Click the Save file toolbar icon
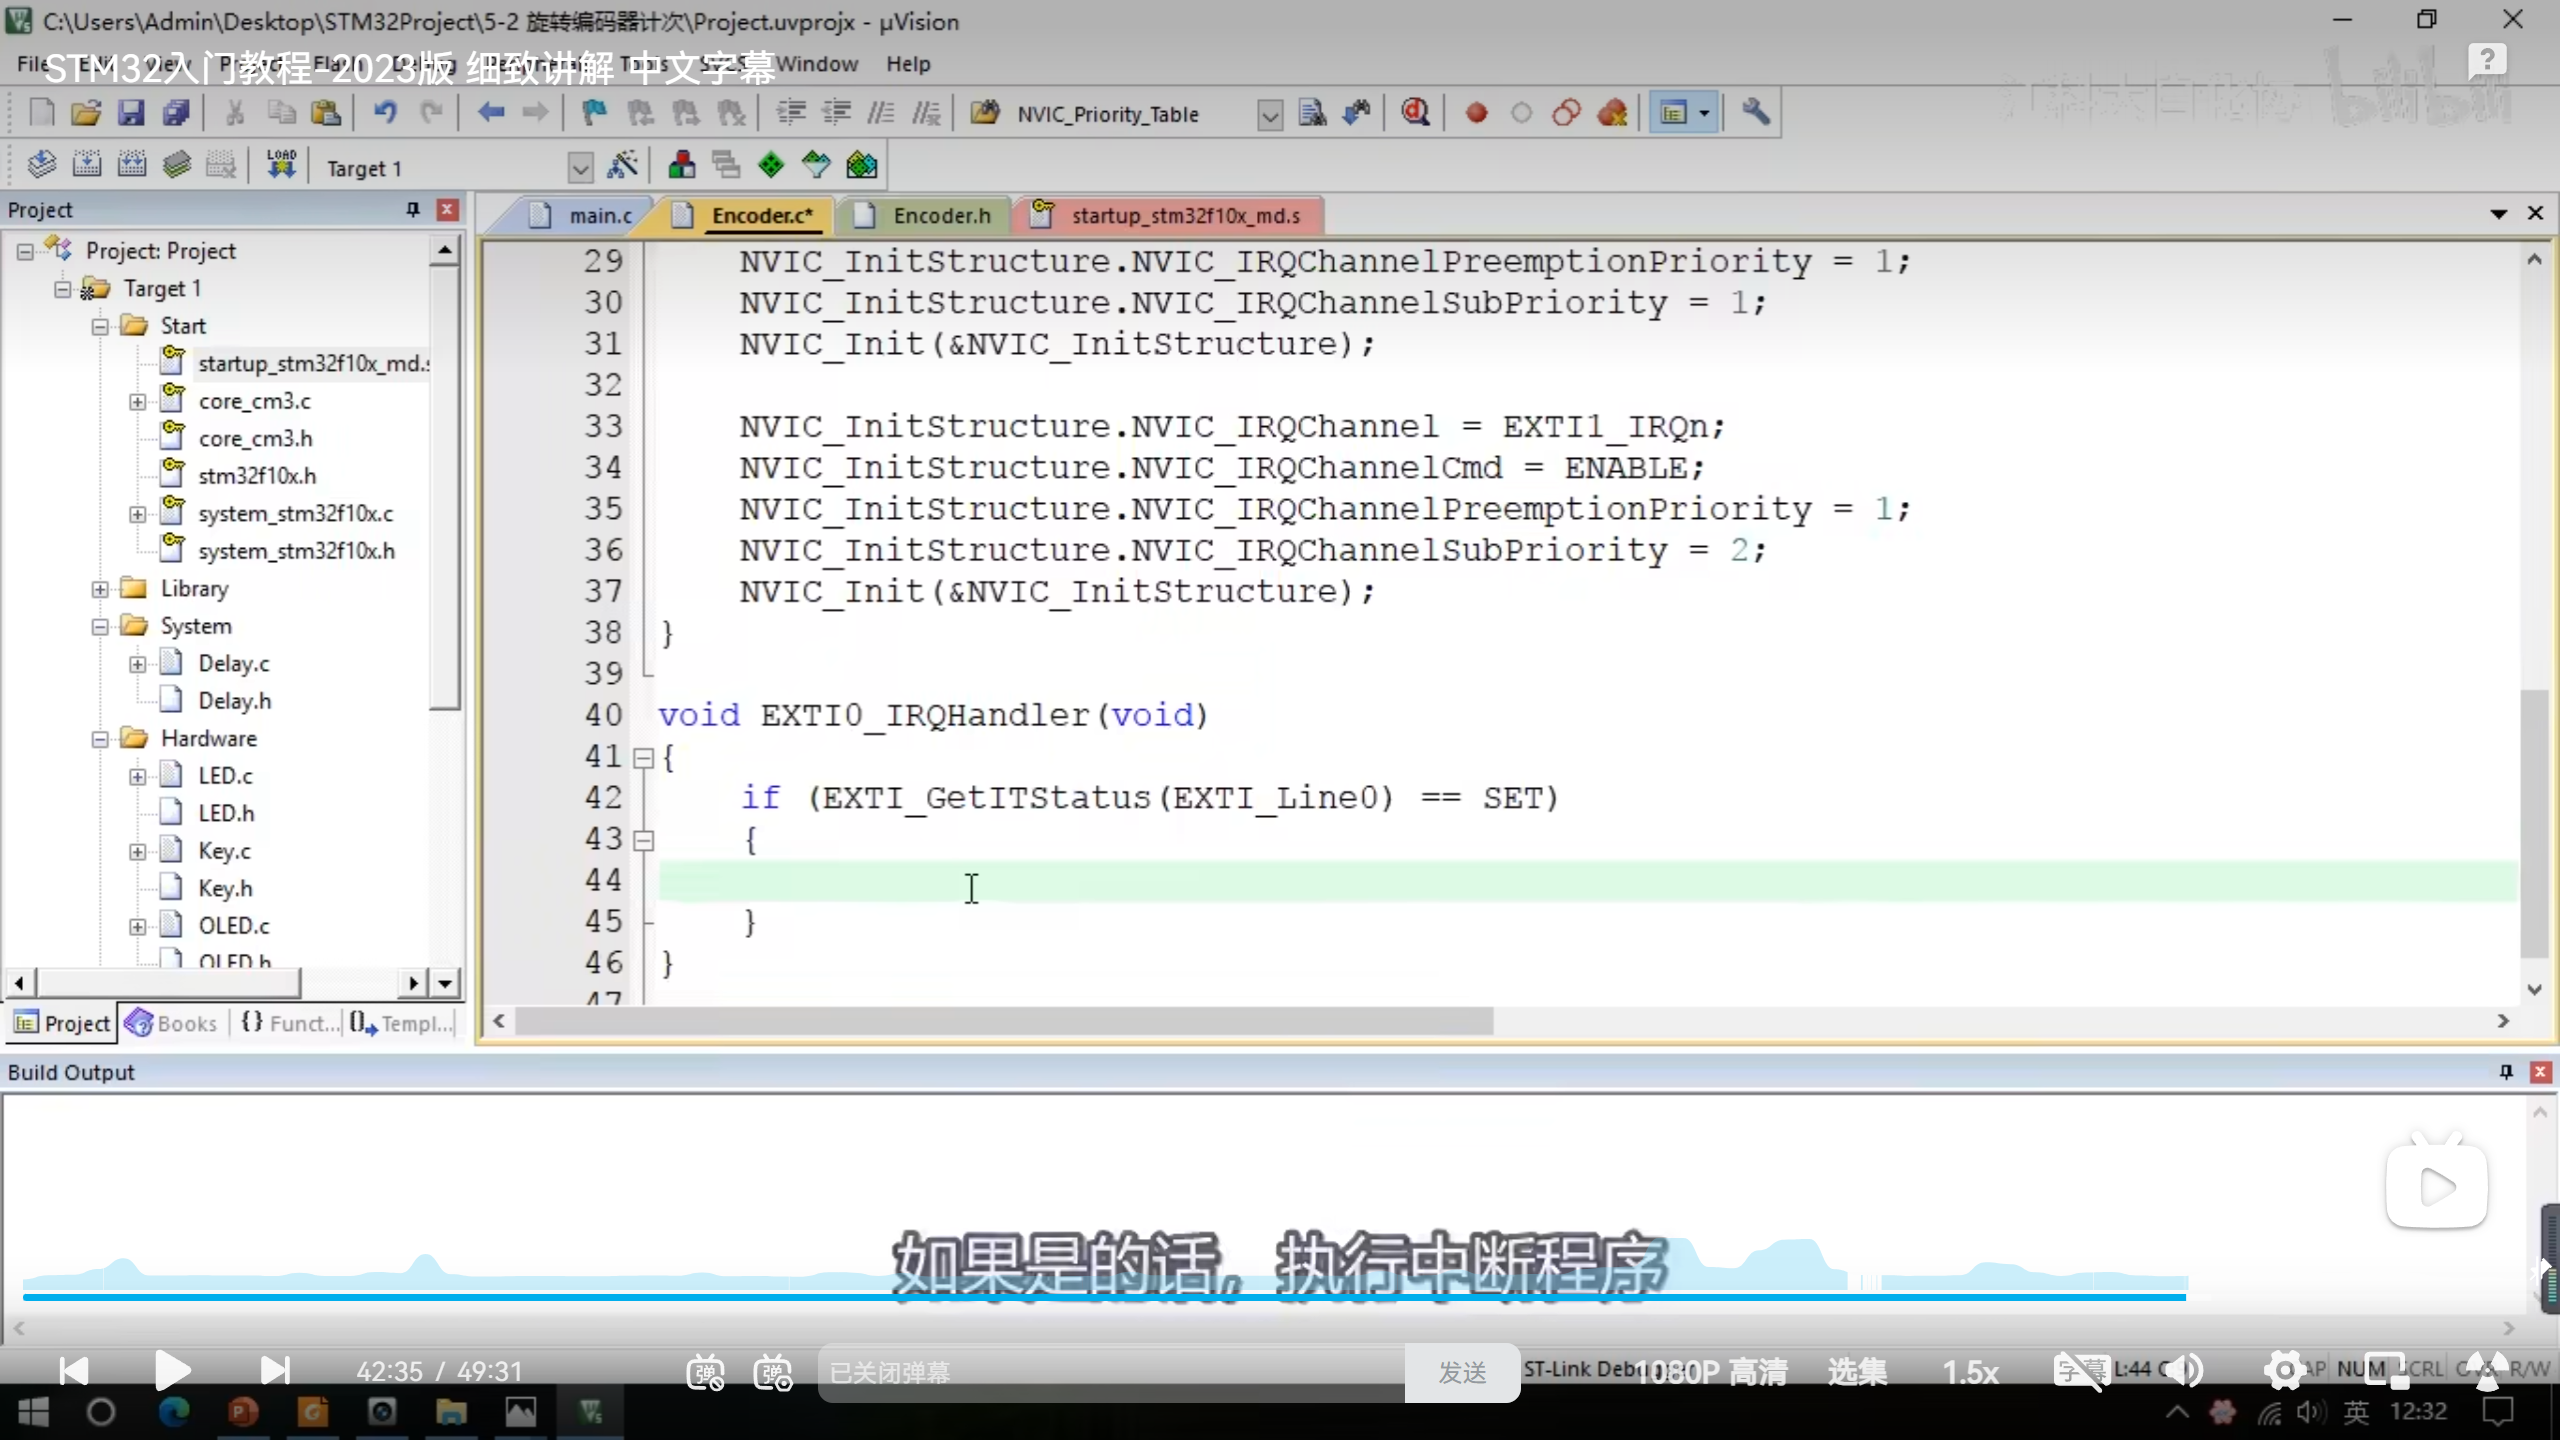2560x1440 pixels. [x=131, y=113]
